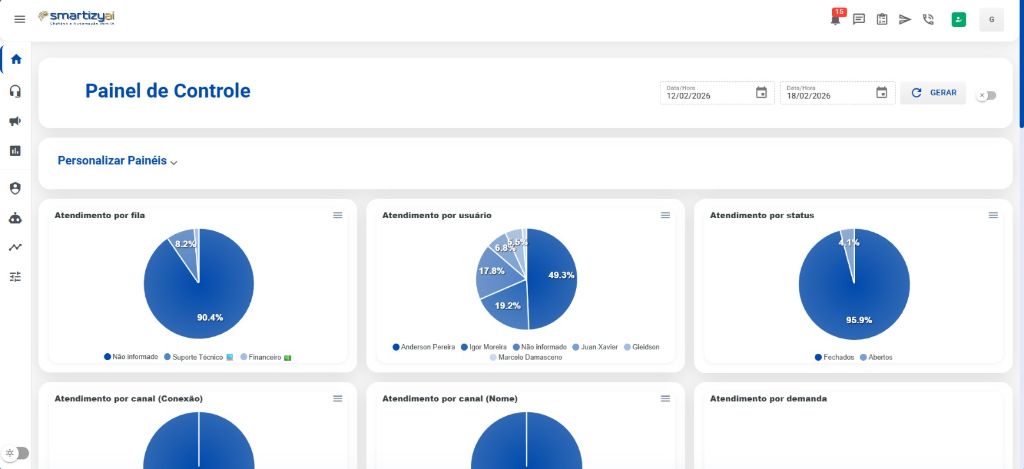Image resolution: width=1024 pixels, height=469 pixels.
Task: Open the shield user admin icon in sidebar
Action: point(16,188)
